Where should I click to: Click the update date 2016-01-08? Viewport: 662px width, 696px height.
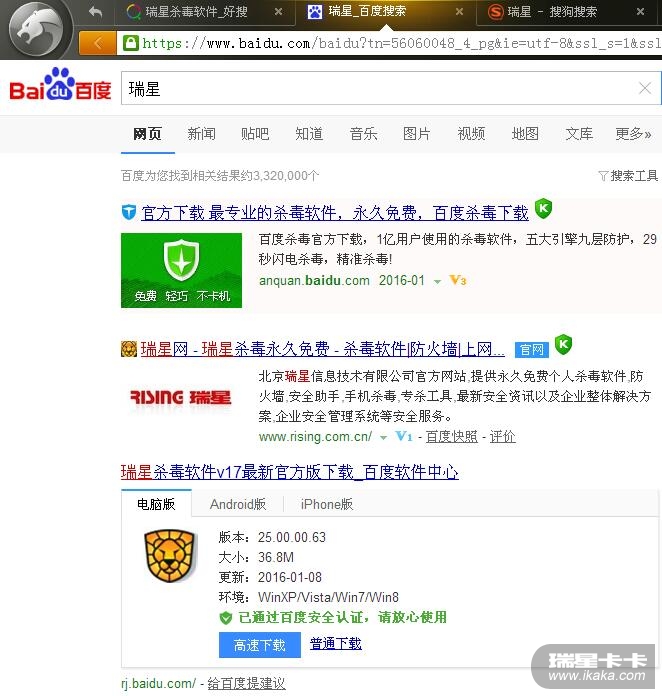click(289, 577)
